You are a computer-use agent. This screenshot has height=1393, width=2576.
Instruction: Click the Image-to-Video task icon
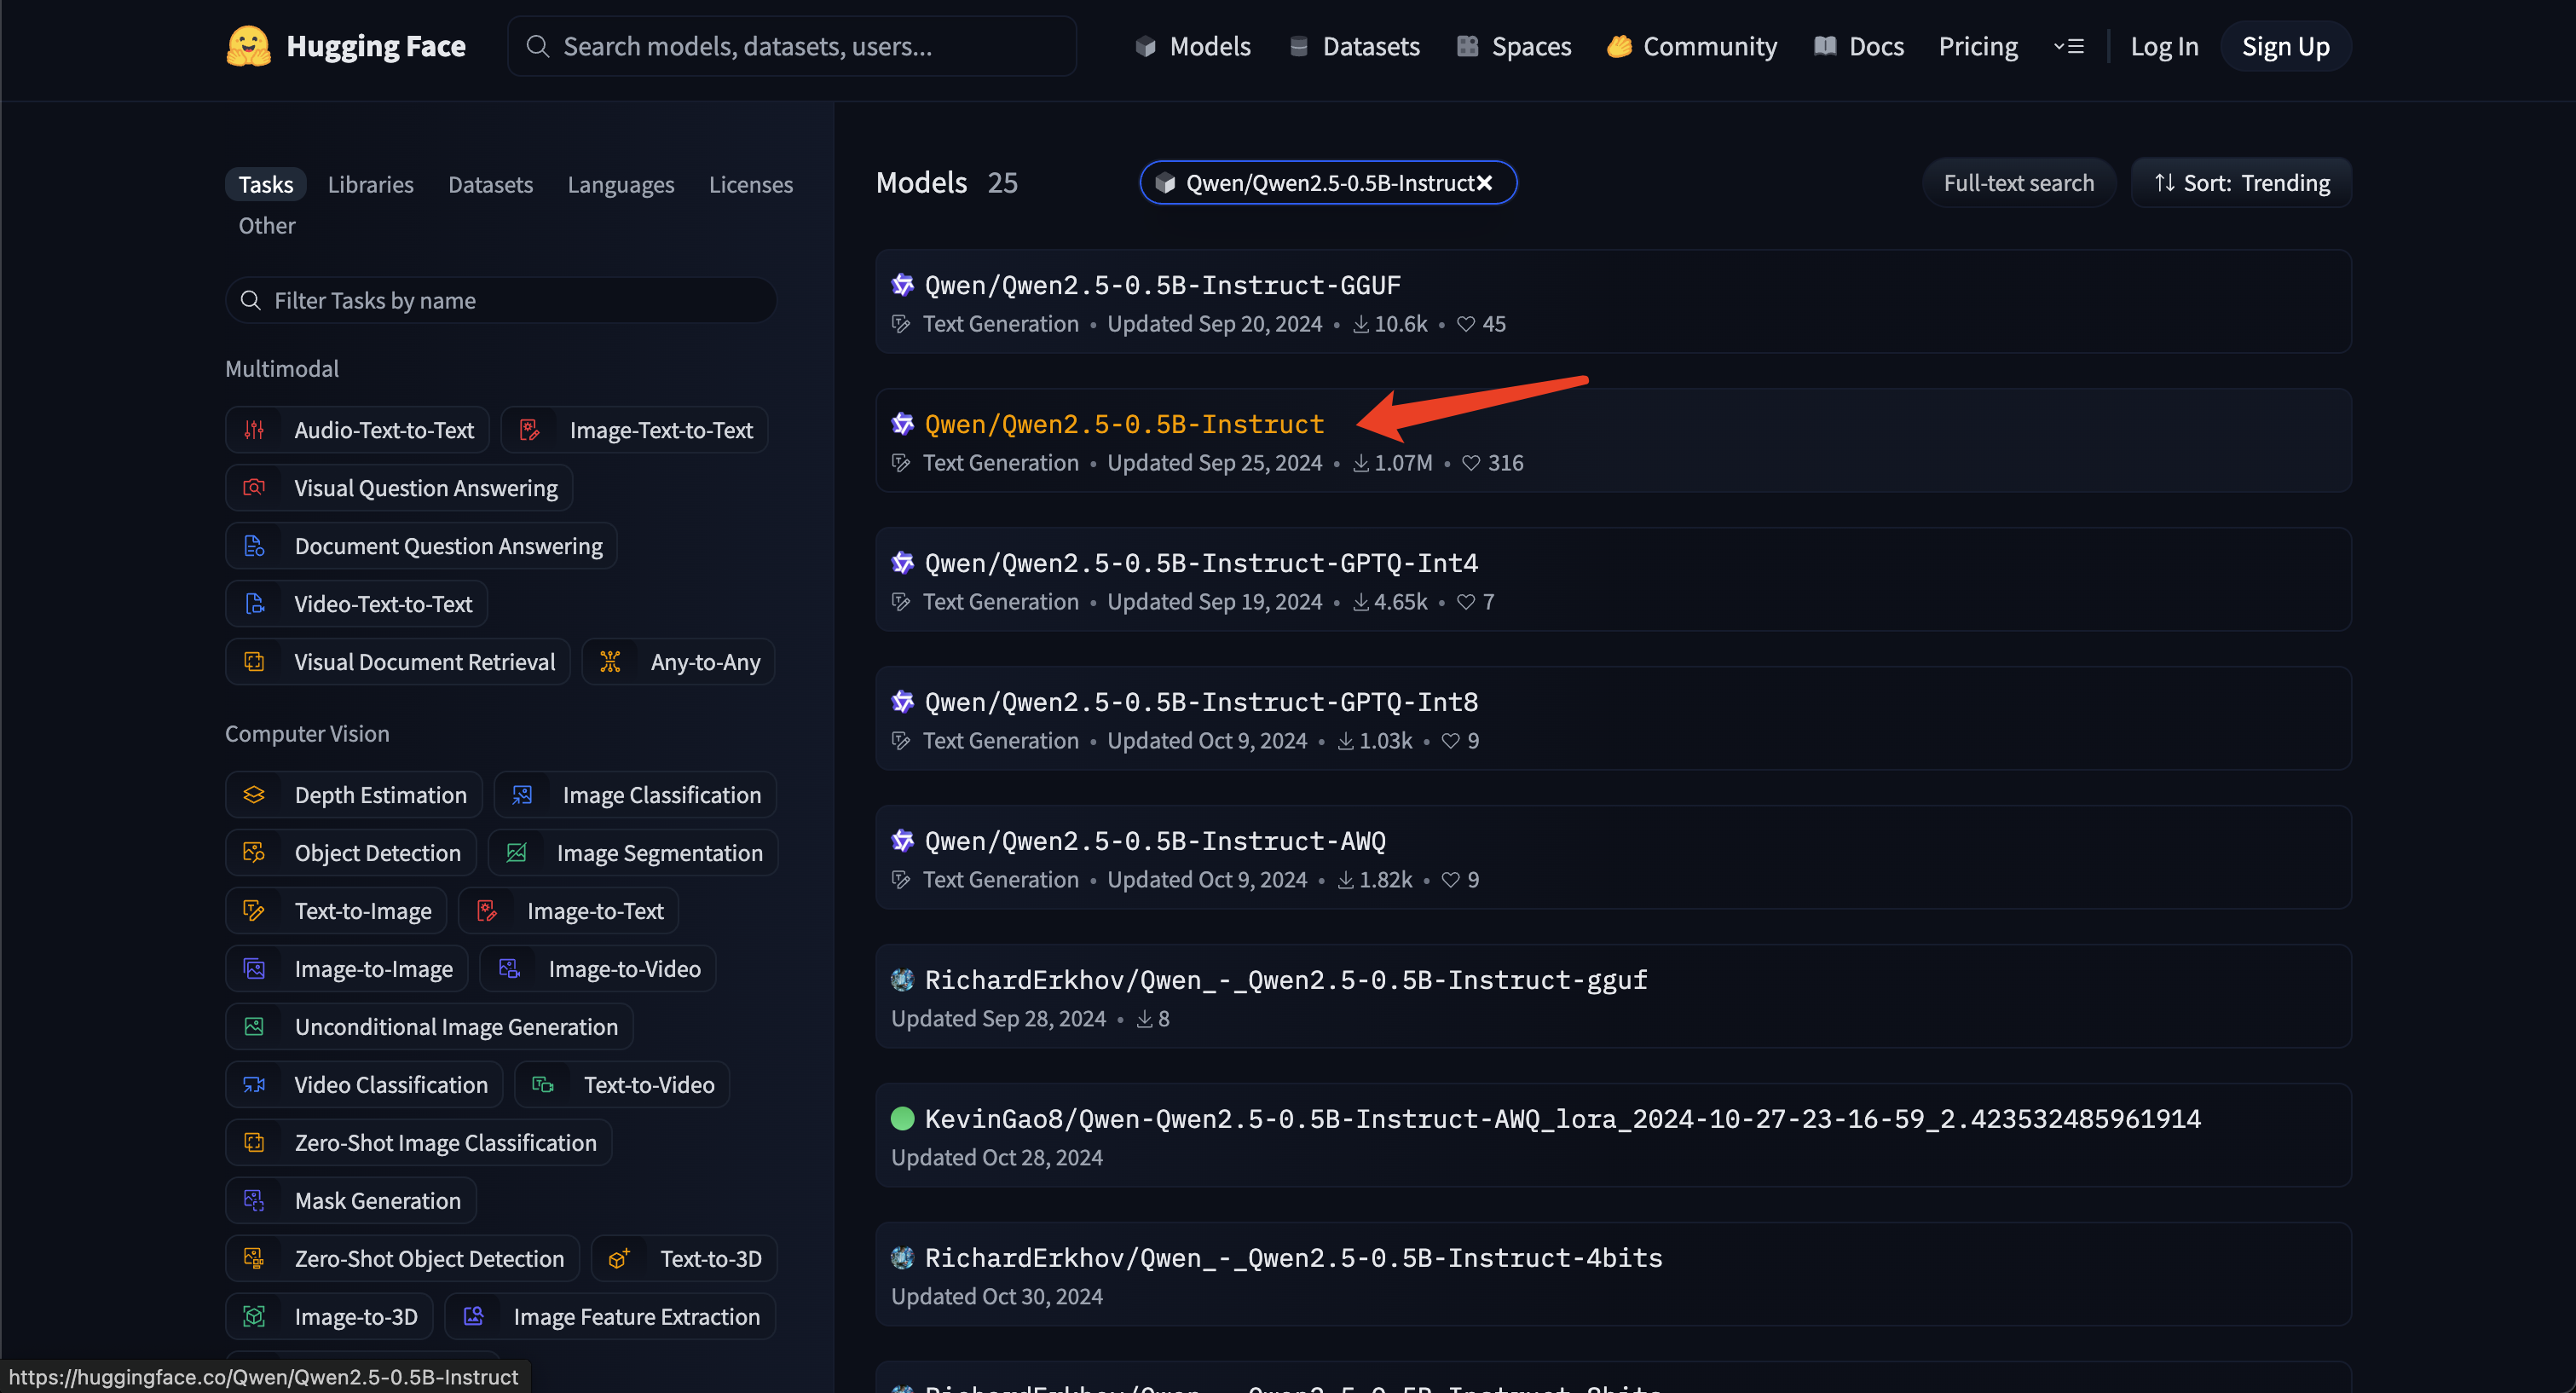tap(509, 969)
